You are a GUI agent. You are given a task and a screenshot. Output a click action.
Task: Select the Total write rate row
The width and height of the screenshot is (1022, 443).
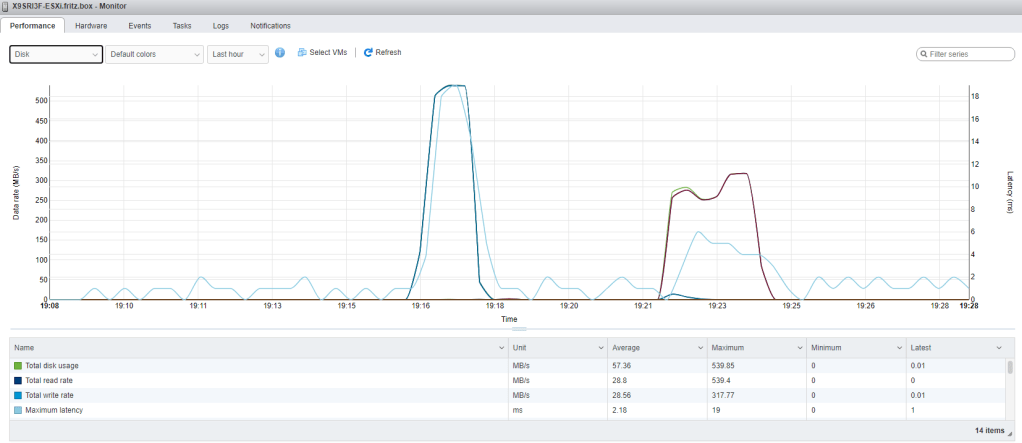tap(507, 395)
